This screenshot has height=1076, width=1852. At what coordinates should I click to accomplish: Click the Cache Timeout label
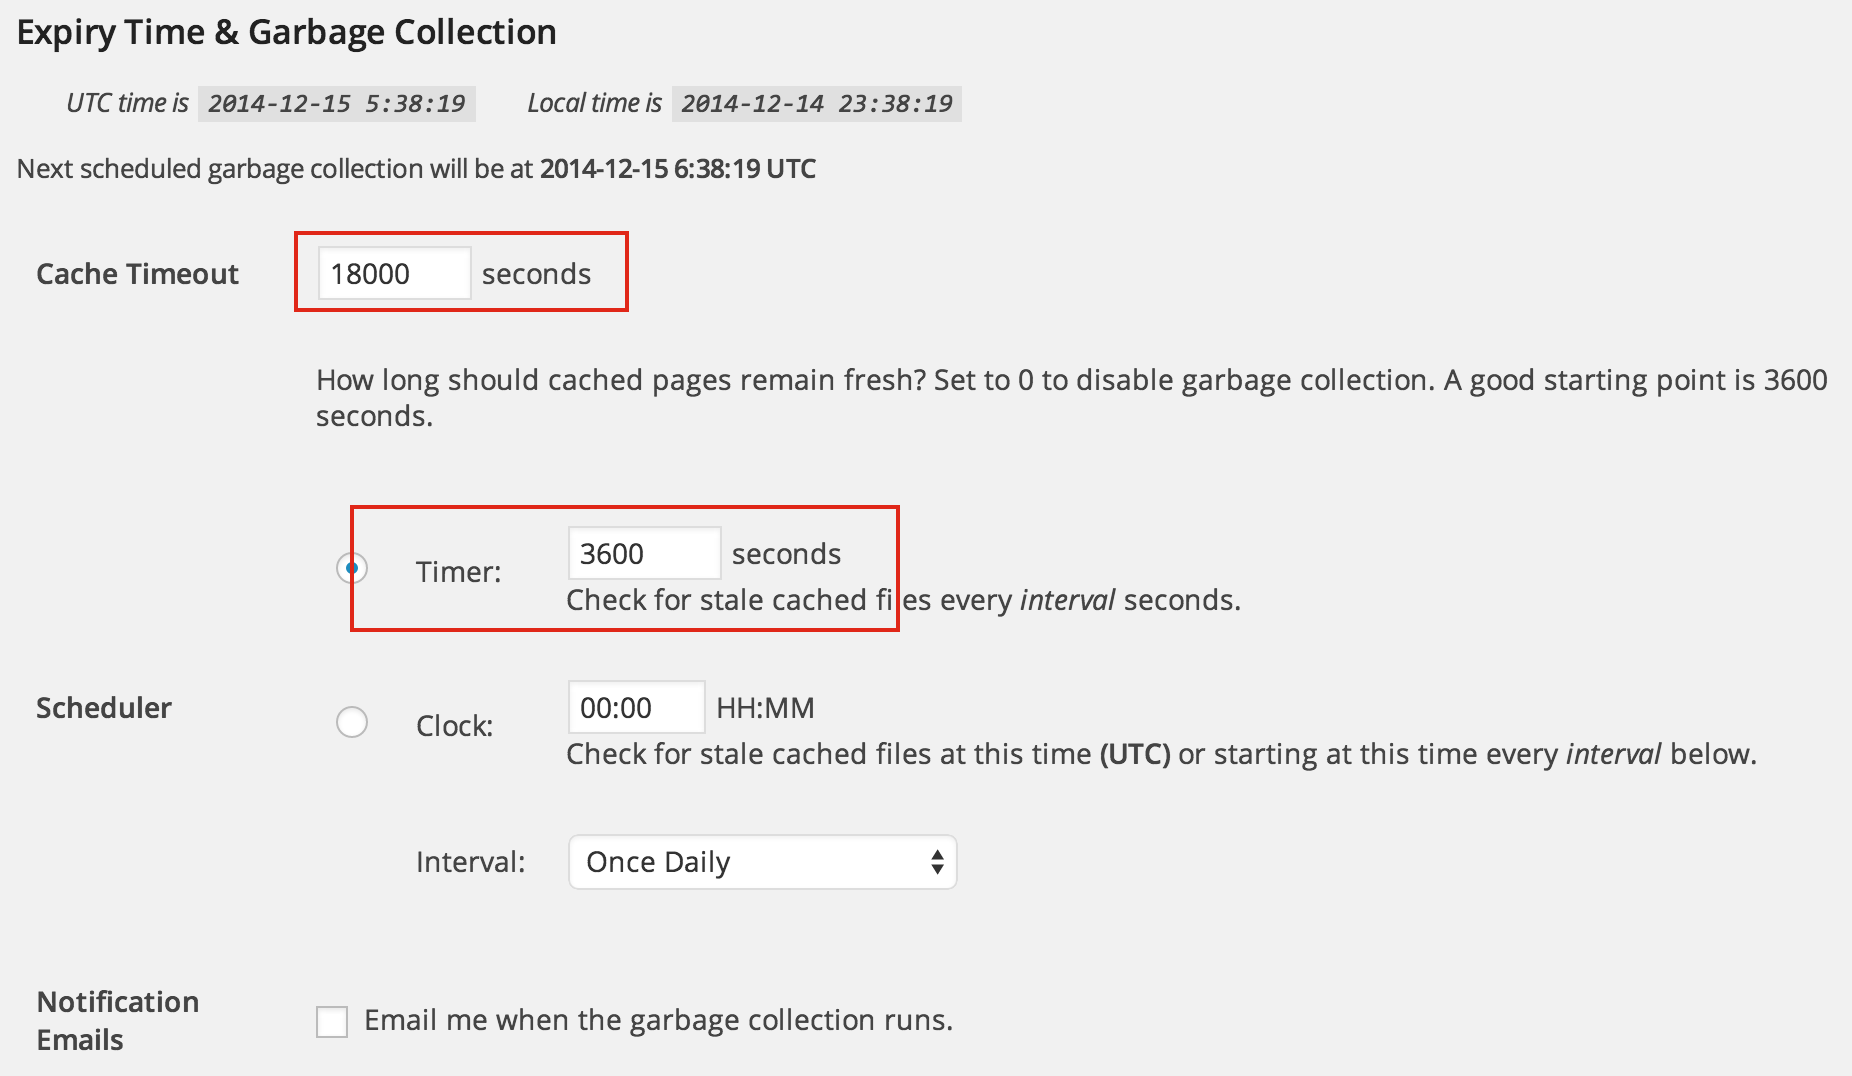click(x=137, y=274)
